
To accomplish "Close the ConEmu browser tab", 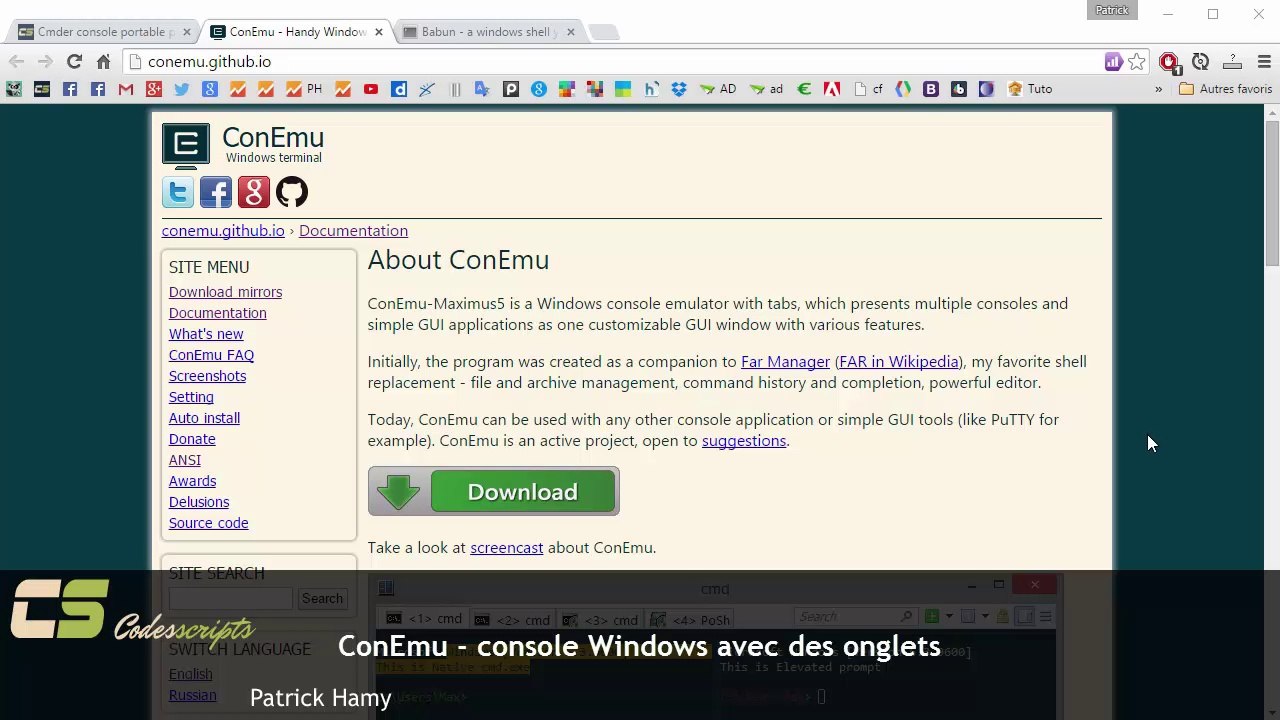I will (x=379, y=32).
